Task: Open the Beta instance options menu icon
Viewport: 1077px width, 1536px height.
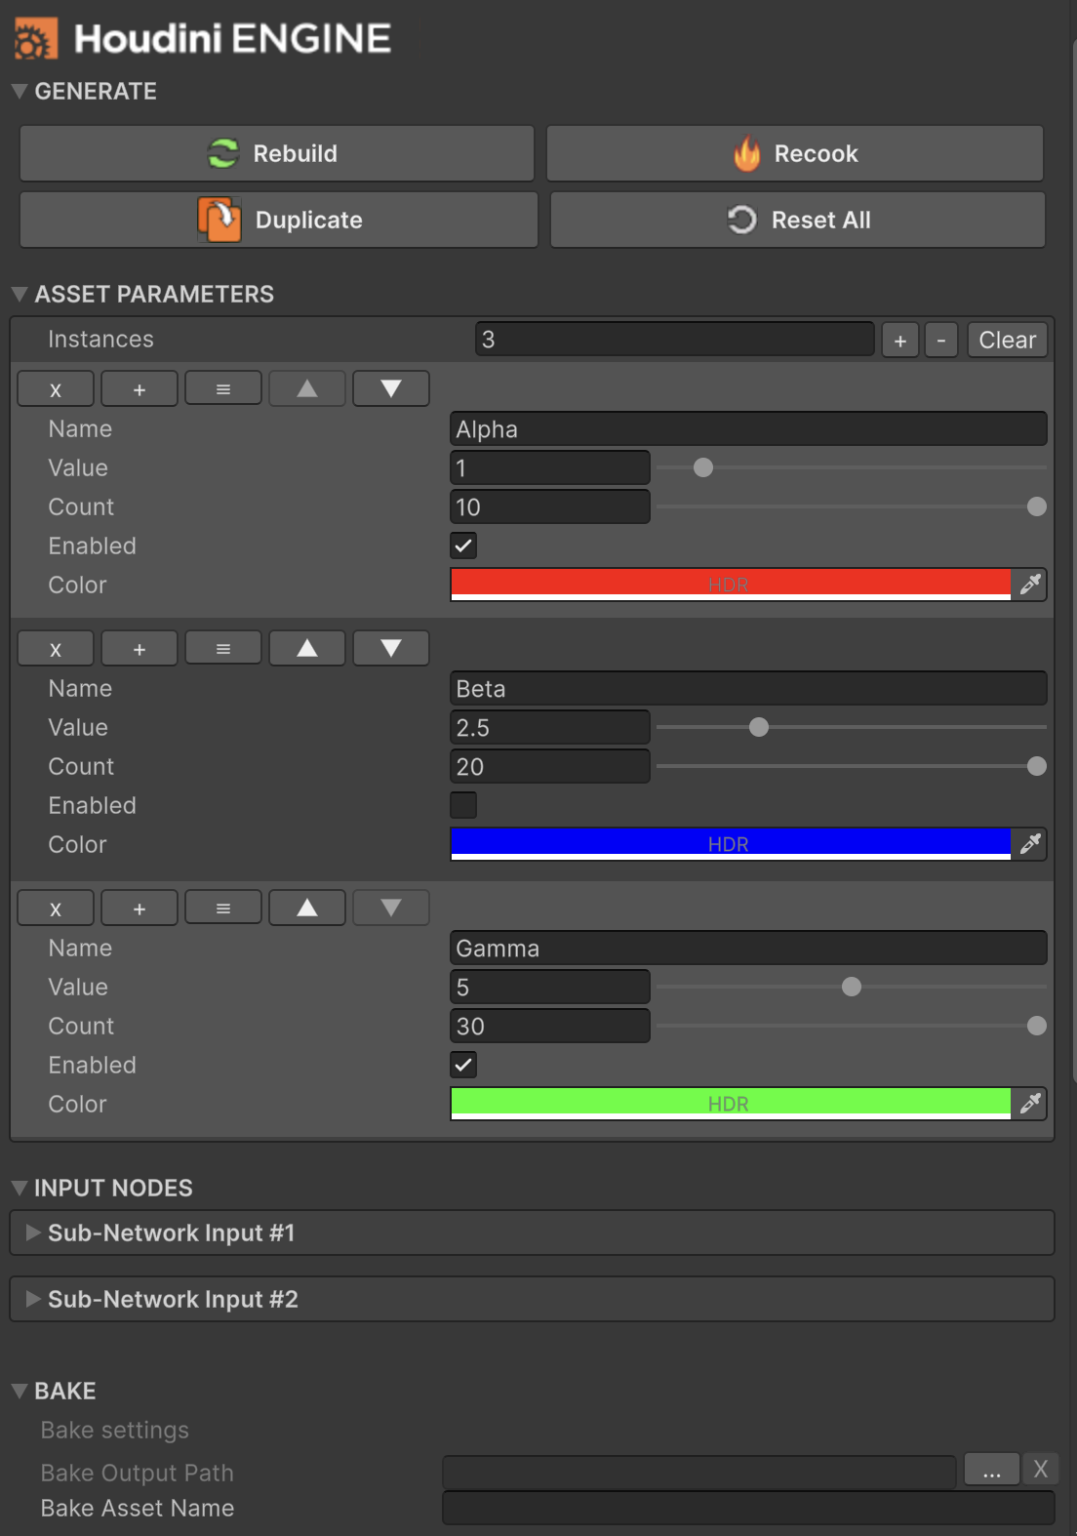Action: click(x=223, y=649)
